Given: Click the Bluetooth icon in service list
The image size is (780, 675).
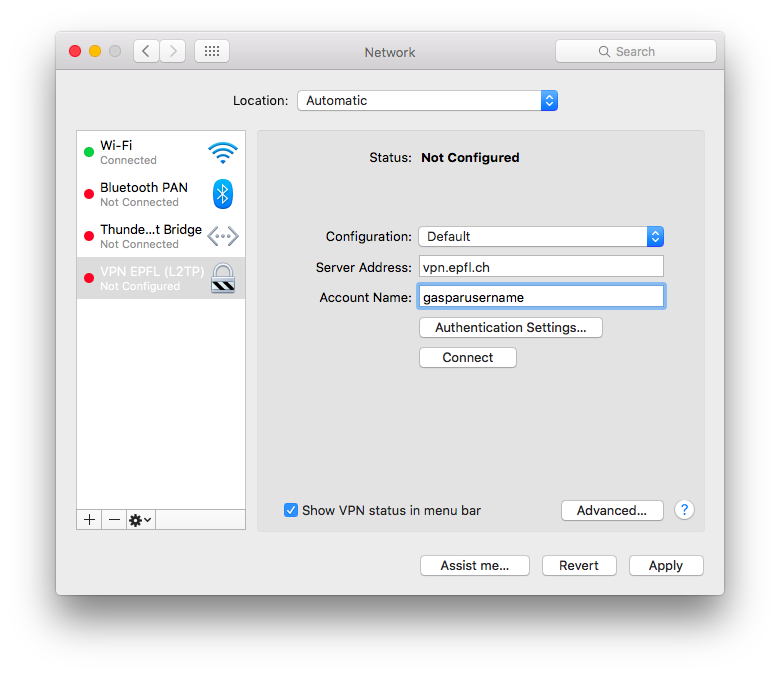Looking at the screenshot, I should (x=223, y=194).
